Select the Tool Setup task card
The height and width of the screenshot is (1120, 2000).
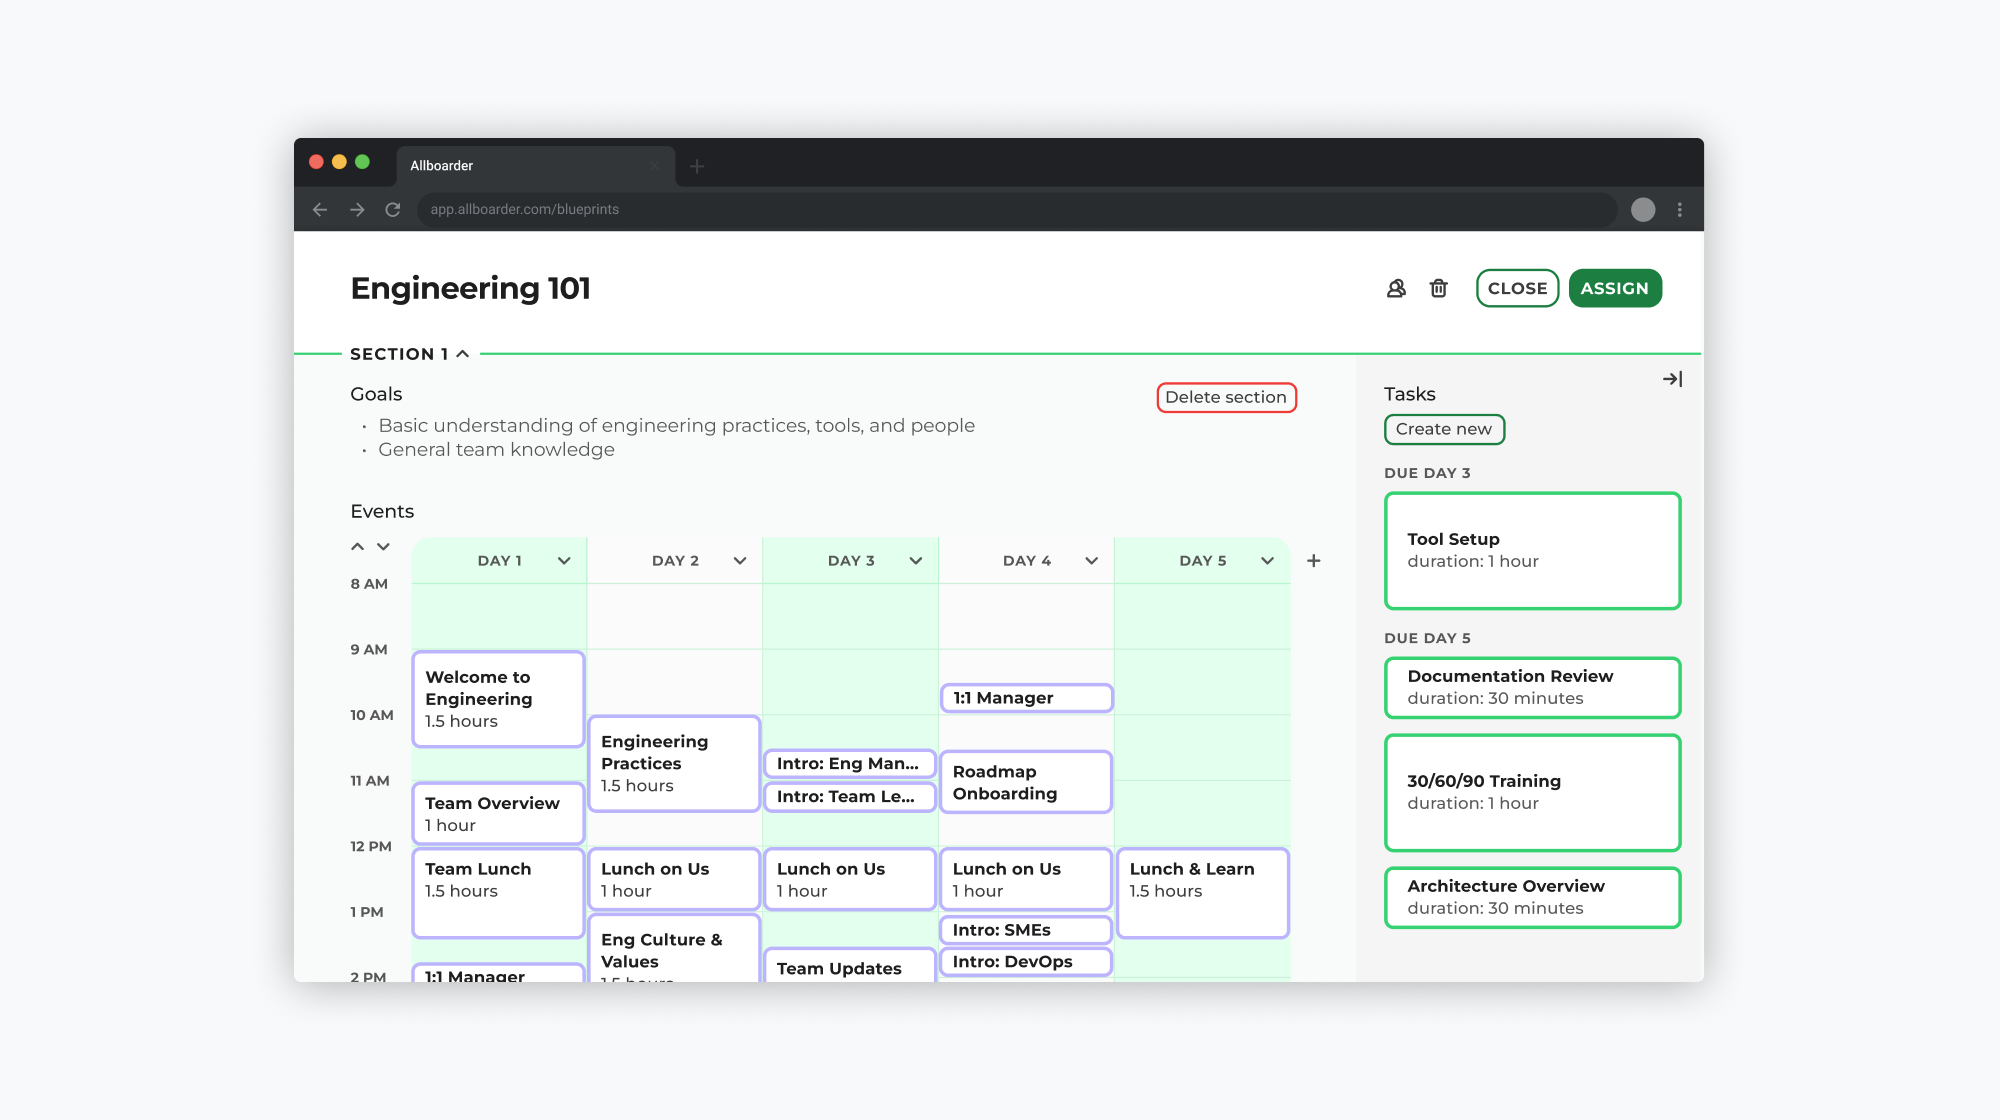(1532, 550)
